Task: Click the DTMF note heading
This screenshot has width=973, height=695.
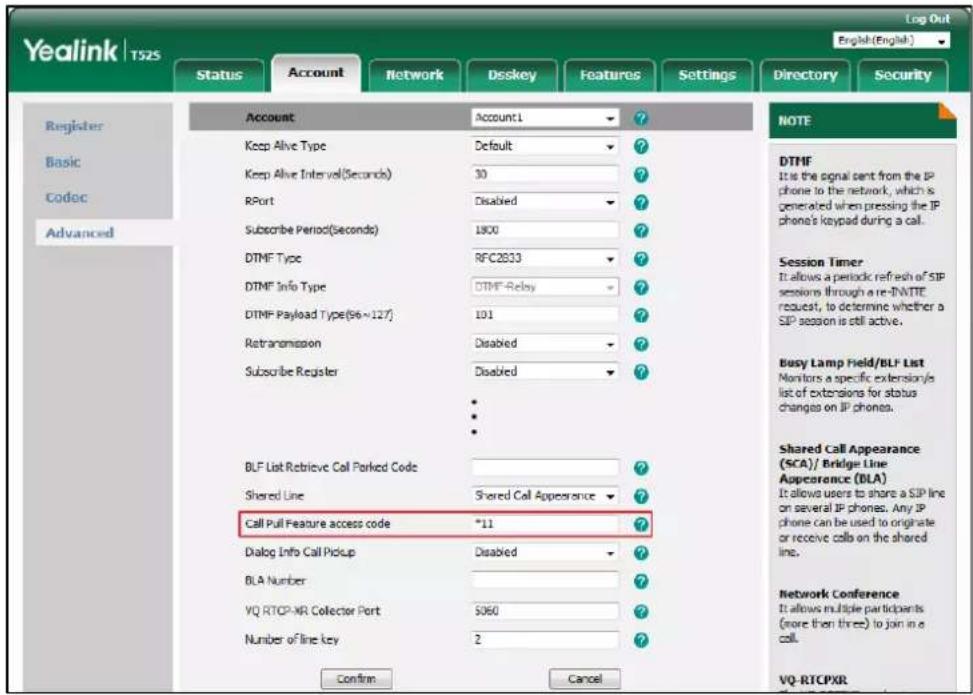Action: pyautogui.click(x=795, y=162)
